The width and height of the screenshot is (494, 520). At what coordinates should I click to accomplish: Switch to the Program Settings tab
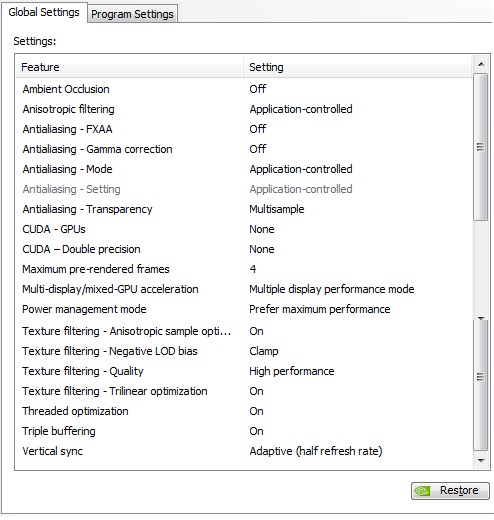[132, 14]
